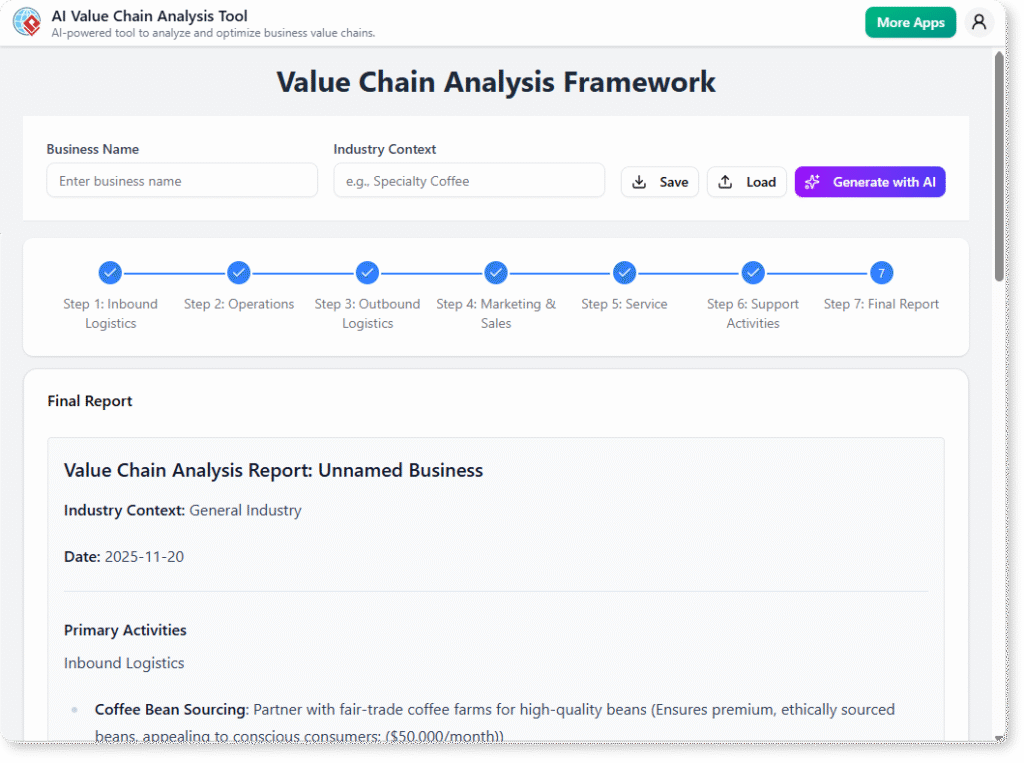Click the Business Name input field
Image resolution: width=1024 pixels, height=763 pixels.
[181, 180]
